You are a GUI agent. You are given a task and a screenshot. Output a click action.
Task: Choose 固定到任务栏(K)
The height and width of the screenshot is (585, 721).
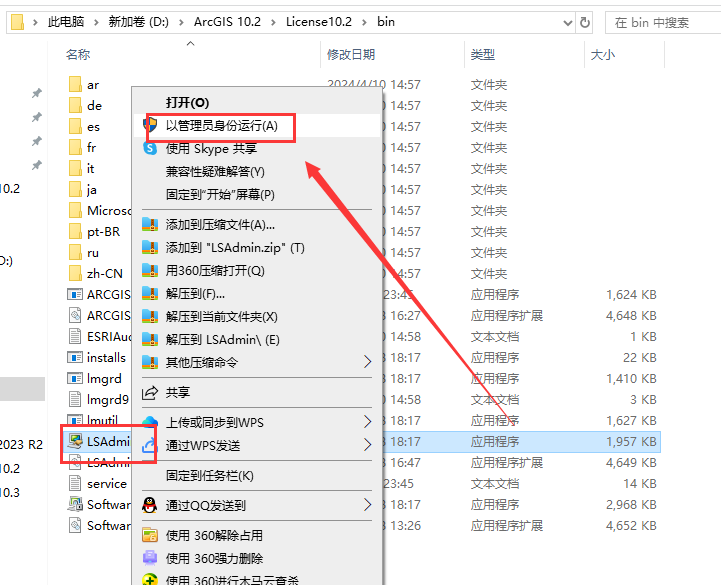pos(209,476)
